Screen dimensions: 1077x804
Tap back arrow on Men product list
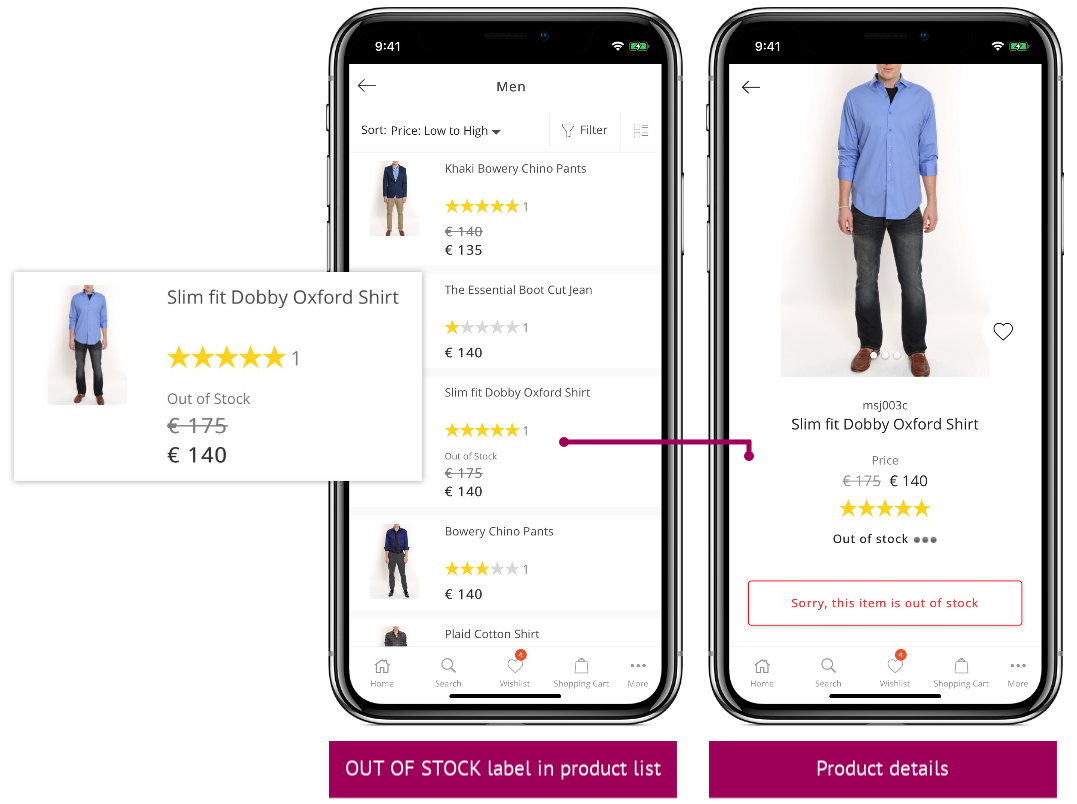(367, 86)
